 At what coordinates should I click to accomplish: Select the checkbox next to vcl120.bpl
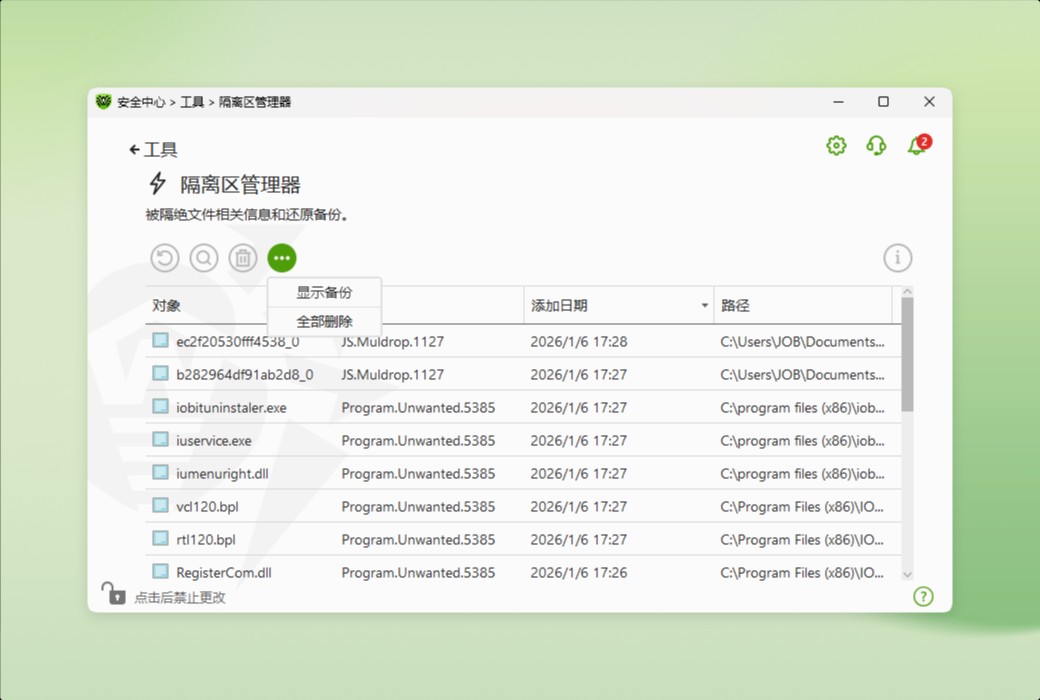(161, 506)
